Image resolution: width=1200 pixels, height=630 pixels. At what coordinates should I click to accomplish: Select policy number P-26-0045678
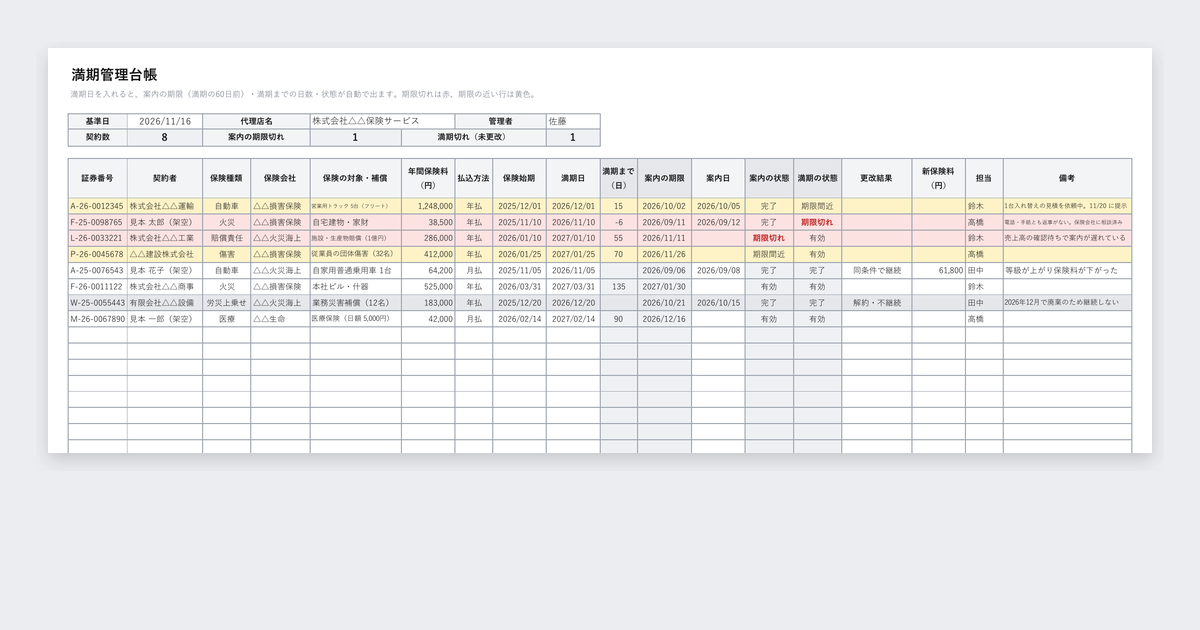click(97, 254)
